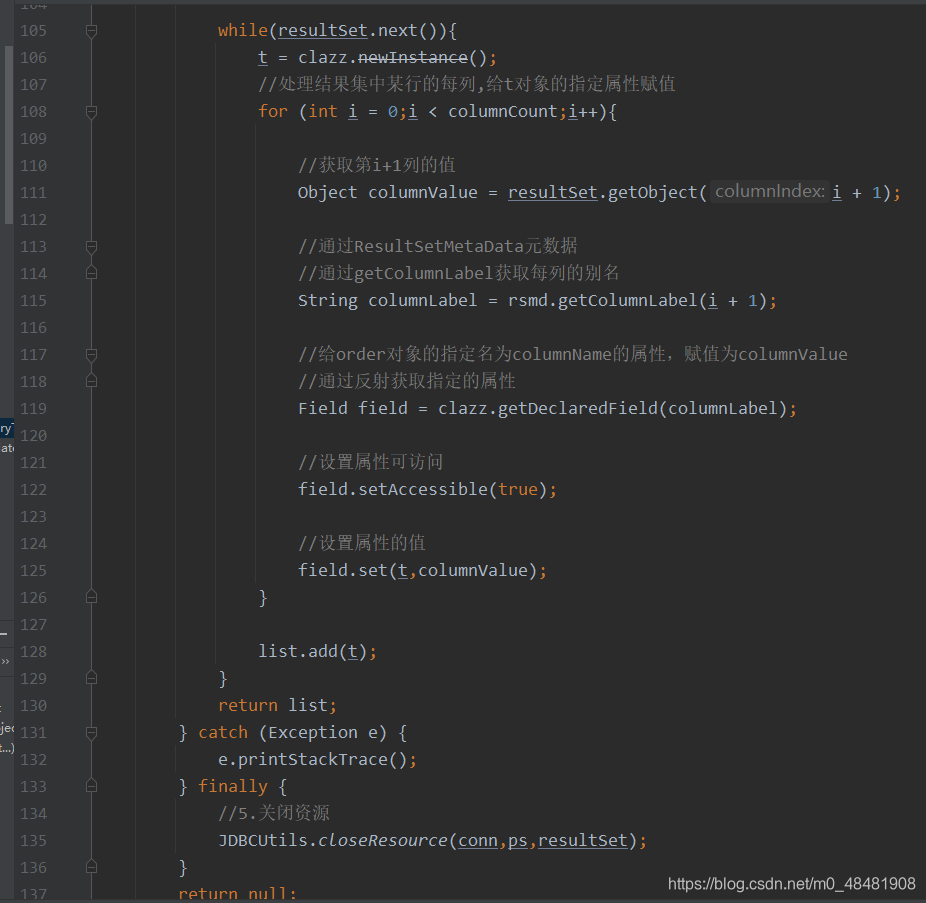Click closeResource method on line 135
926x903 pixels.
(x=383, y=840)
